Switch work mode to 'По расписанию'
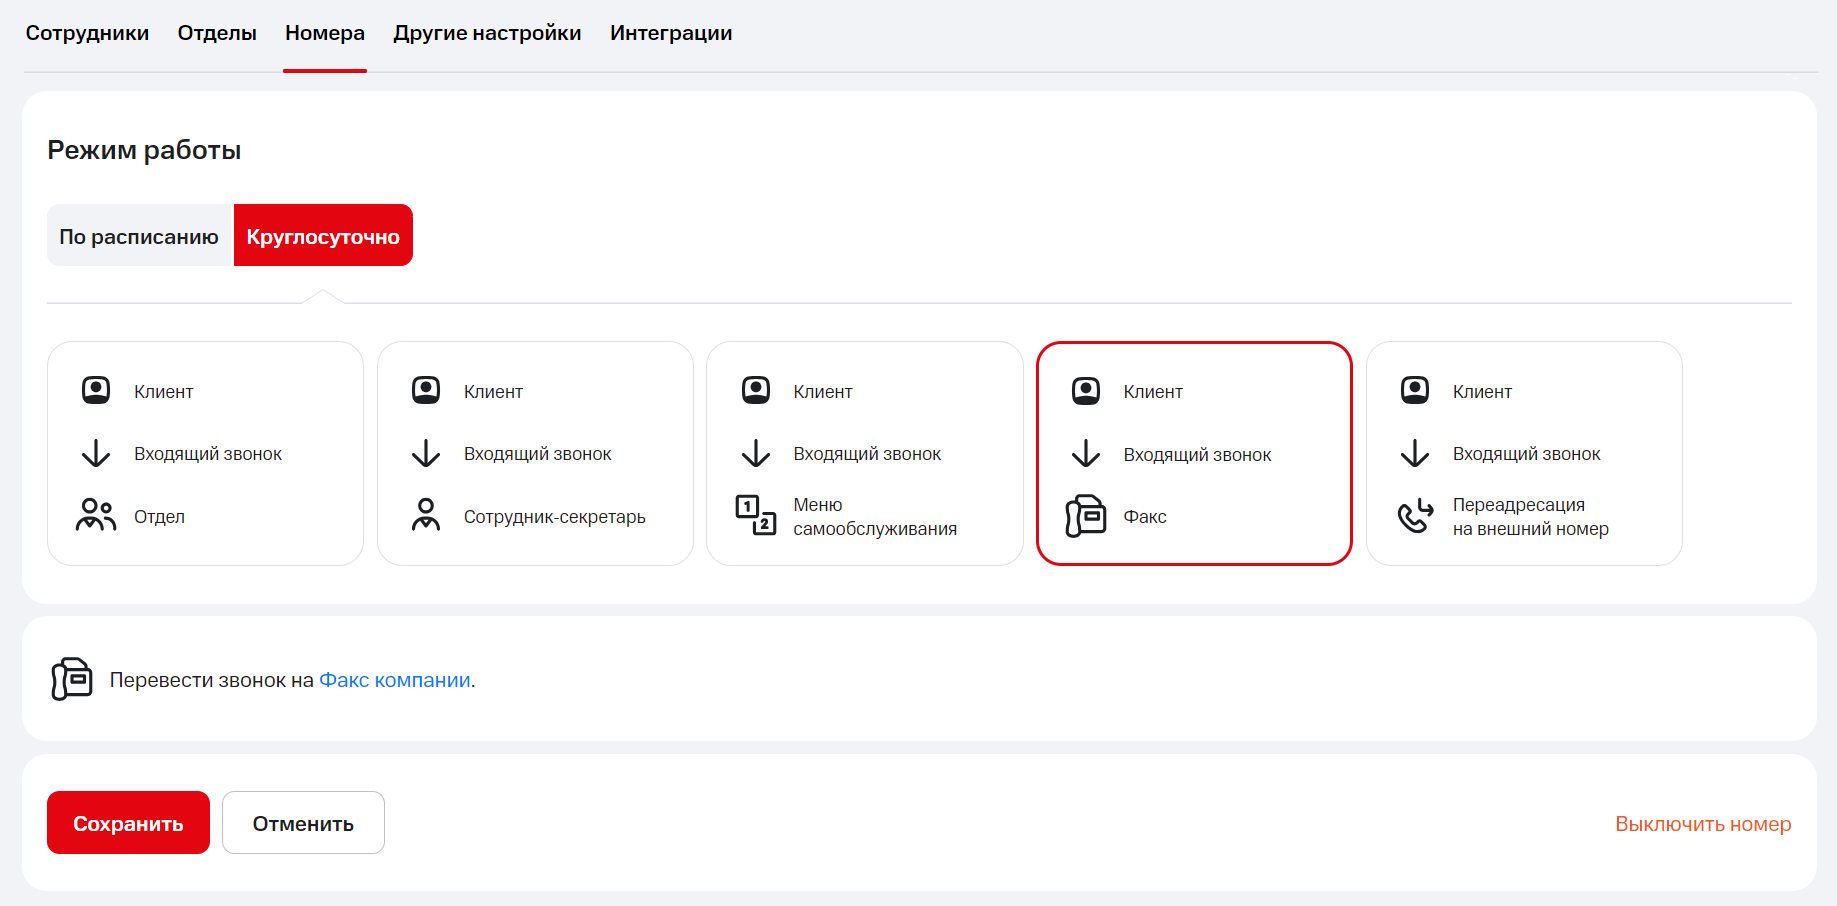 coord(139,236)
